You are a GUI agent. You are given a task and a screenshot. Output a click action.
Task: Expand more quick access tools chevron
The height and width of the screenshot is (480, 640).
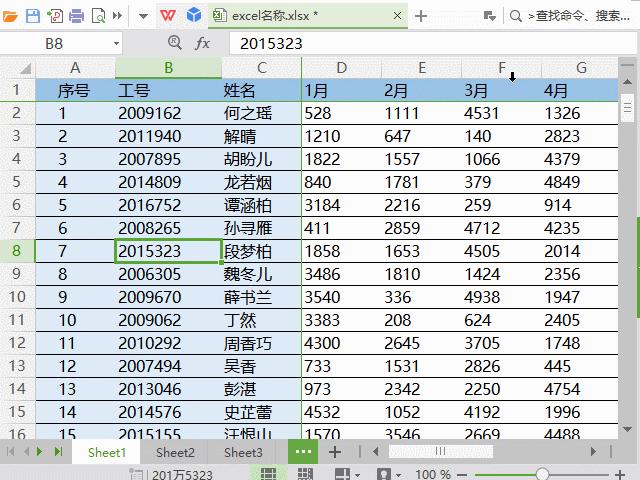click(118, 16)
